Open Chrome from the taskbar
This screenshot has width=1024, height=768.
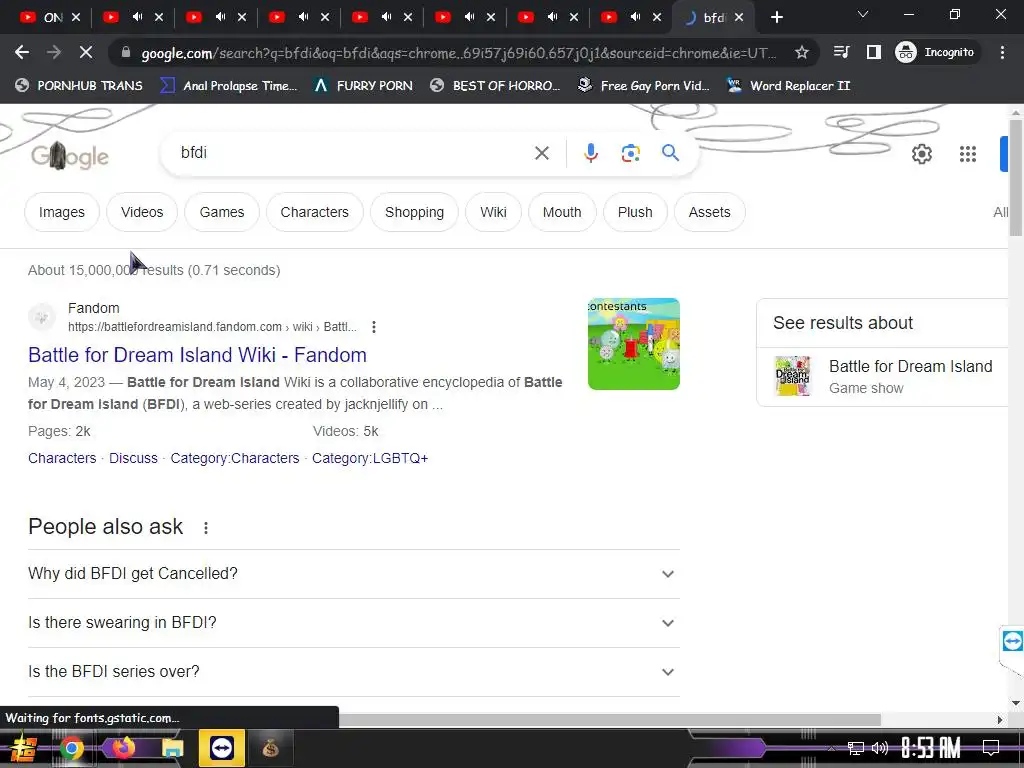click(x=72, y=748)
